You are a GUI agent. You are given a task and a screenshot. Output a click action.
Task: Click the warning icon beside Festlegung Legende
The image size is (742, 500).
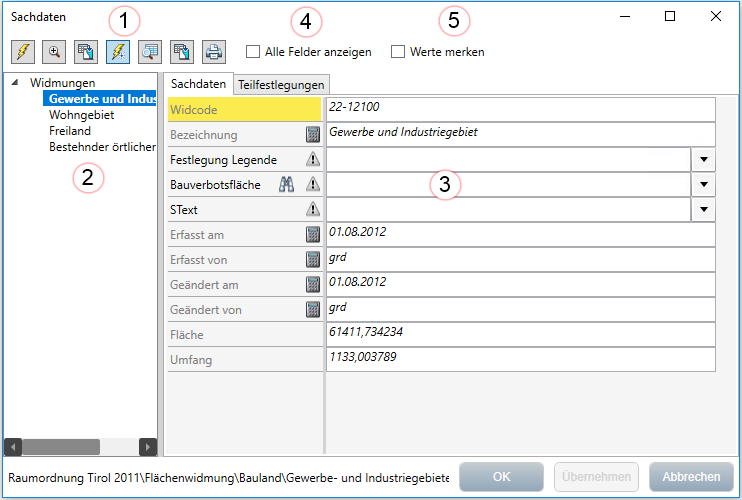click(313, 159)
